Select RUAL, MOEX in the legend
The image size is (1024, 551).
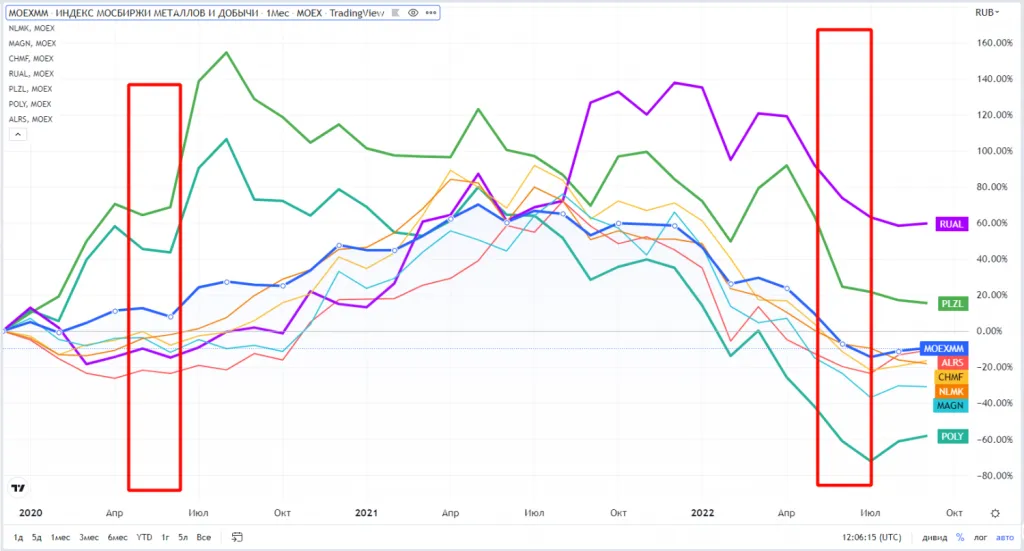(x=31, y=74)
